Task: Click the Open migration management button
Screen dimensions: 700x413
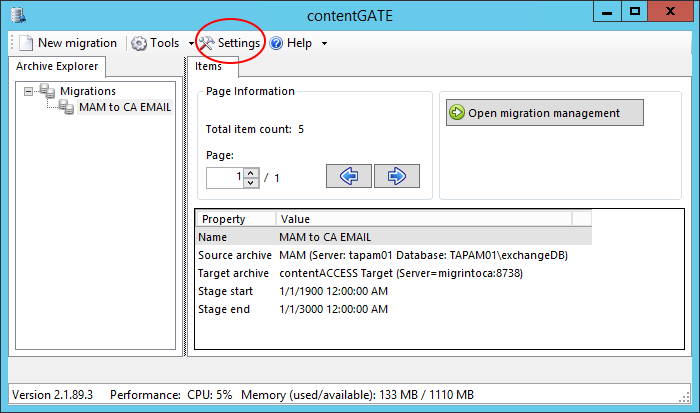Action: 545,113
